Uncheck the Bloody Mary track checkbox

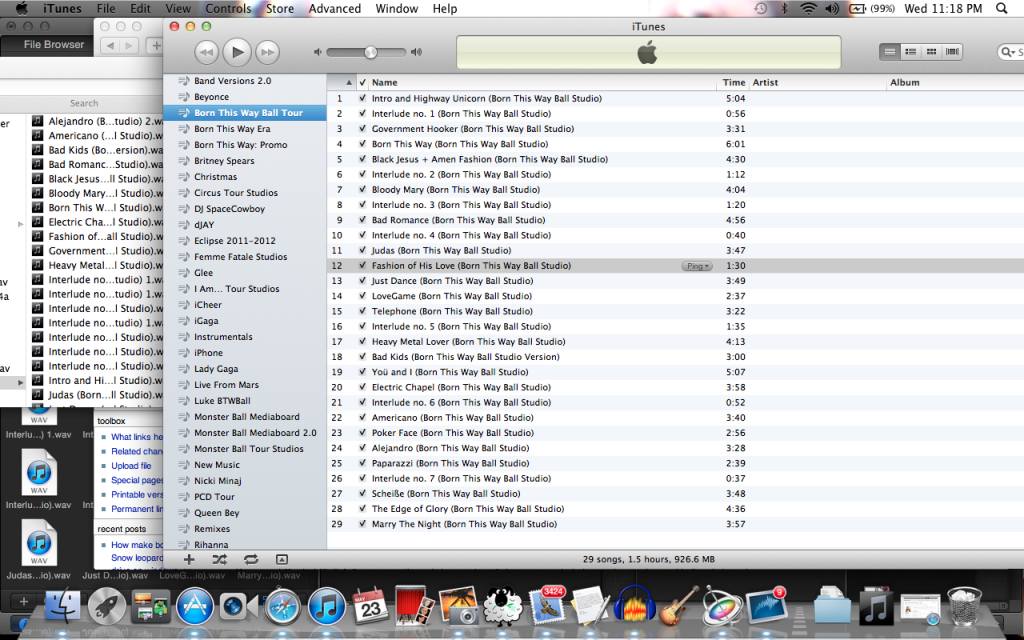pyautogui.click(x=362, y=189)
